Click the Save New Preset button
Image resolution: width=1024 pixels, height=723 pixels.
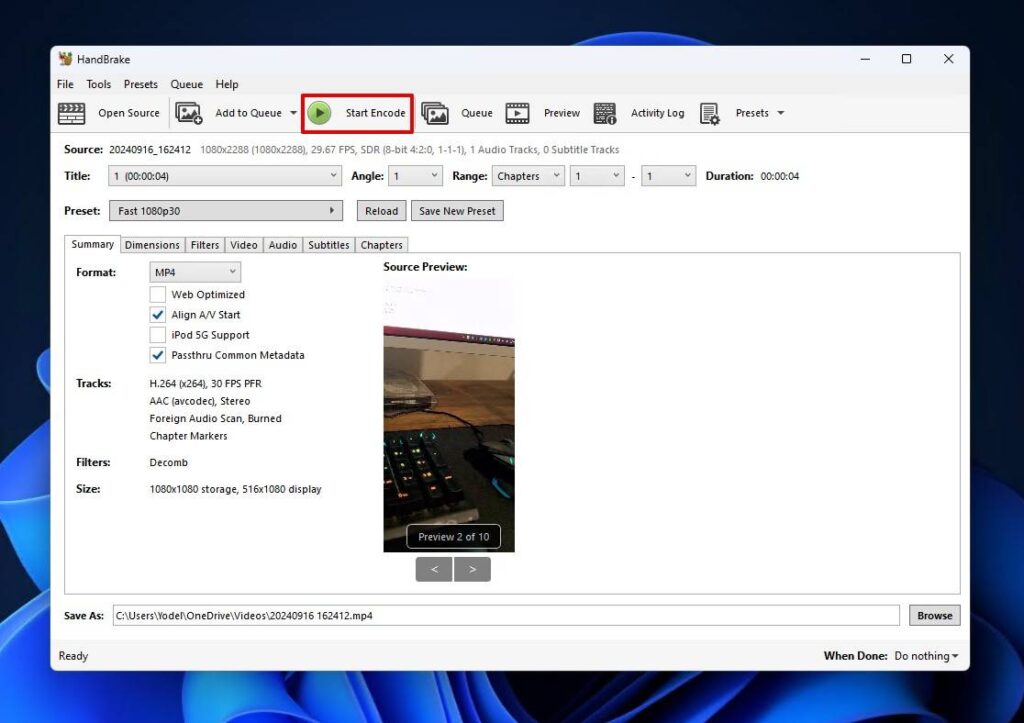[x=457, y=211]
